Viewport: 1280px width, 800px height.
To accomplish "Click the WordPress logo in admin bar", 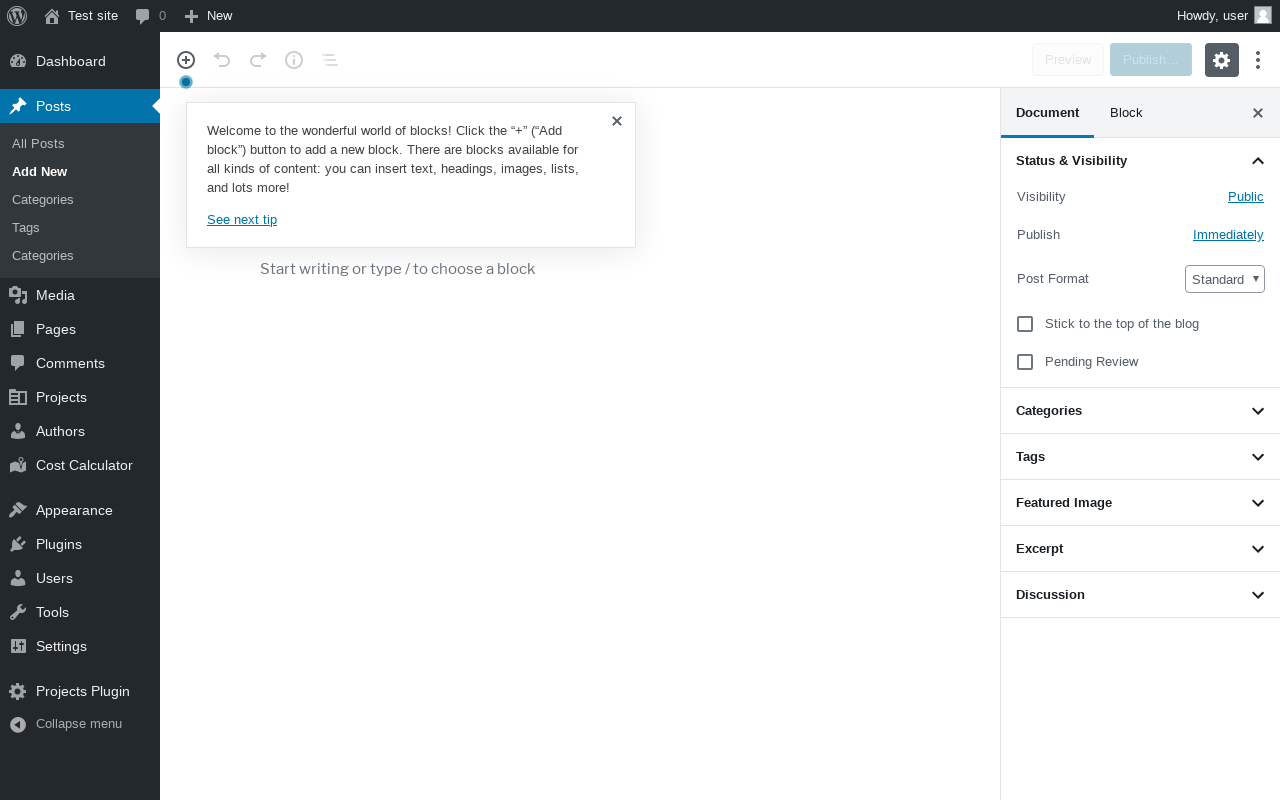I will pyautogui.click(x=17, y=16).
